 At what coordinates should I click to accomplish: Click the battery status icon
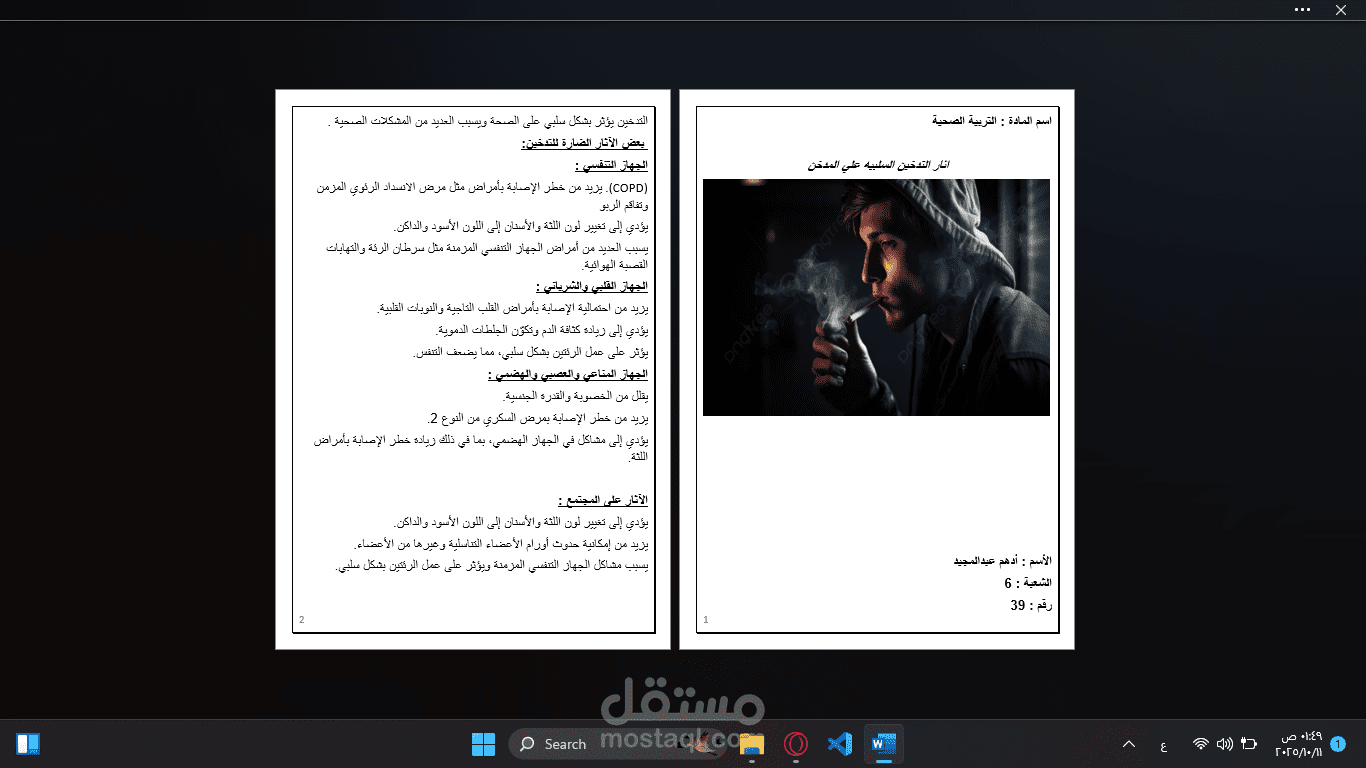click(x=1249, y=744)
